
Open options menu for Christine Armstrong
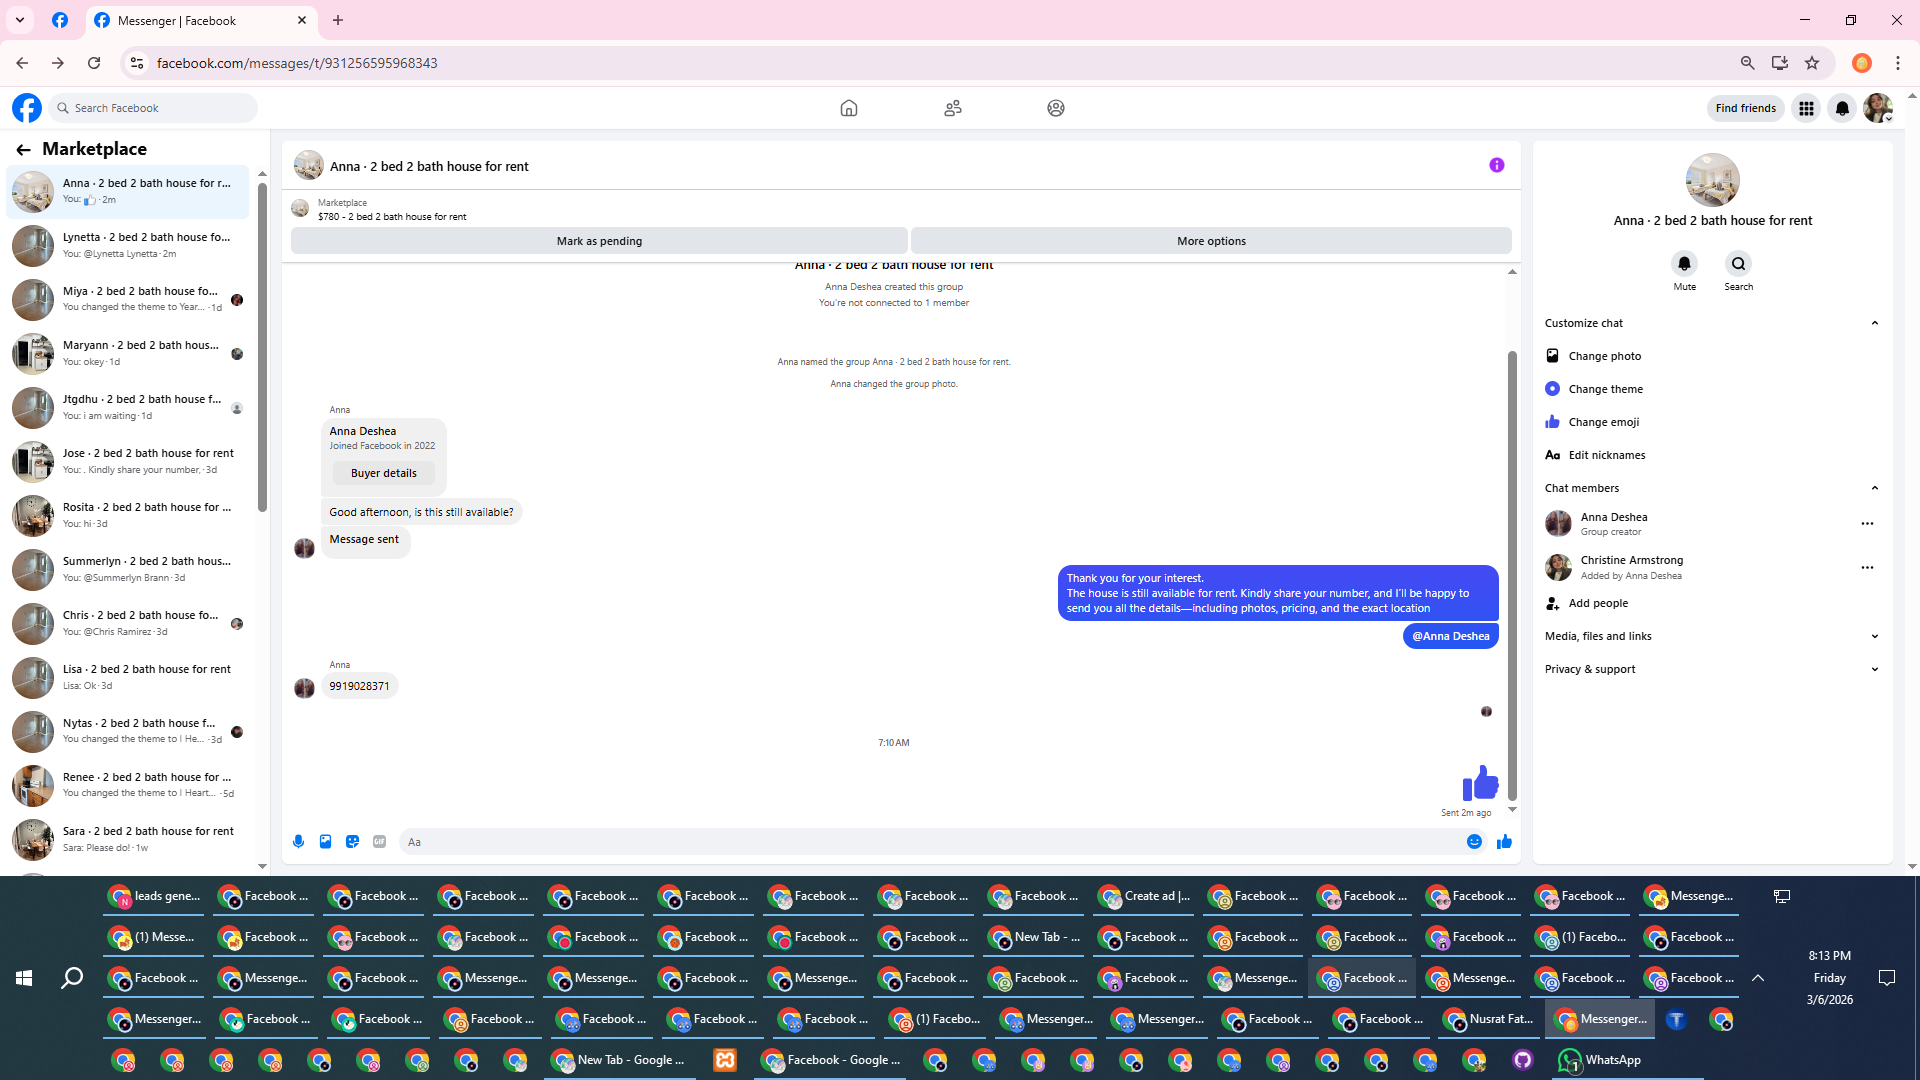click(x=1866, y=567)
